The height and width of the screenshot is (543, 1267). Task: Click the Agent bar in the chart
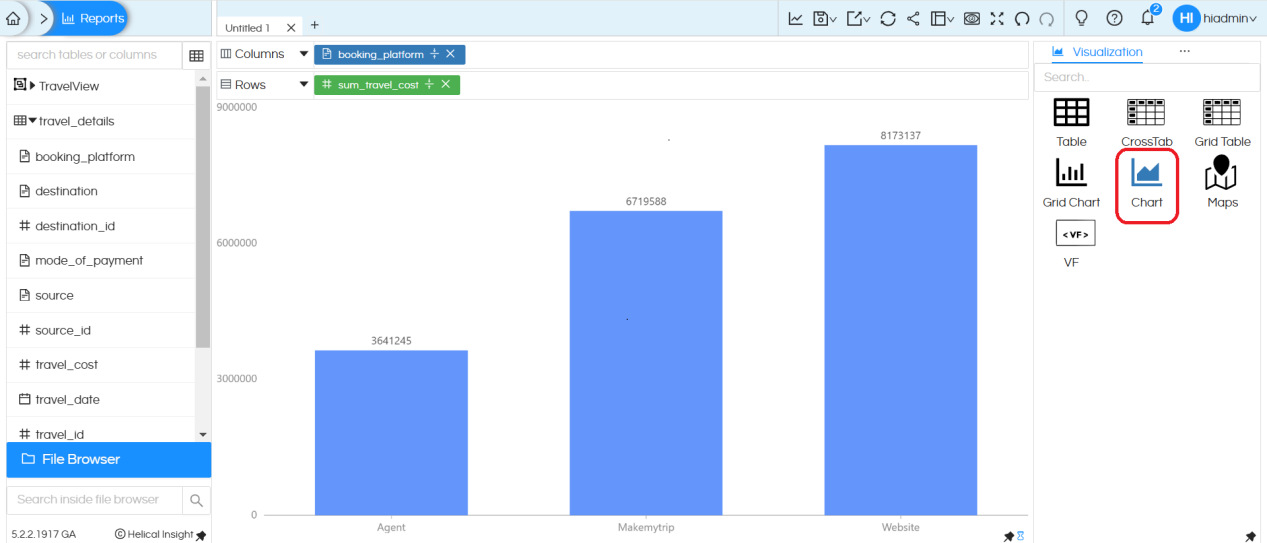[391, 432]
